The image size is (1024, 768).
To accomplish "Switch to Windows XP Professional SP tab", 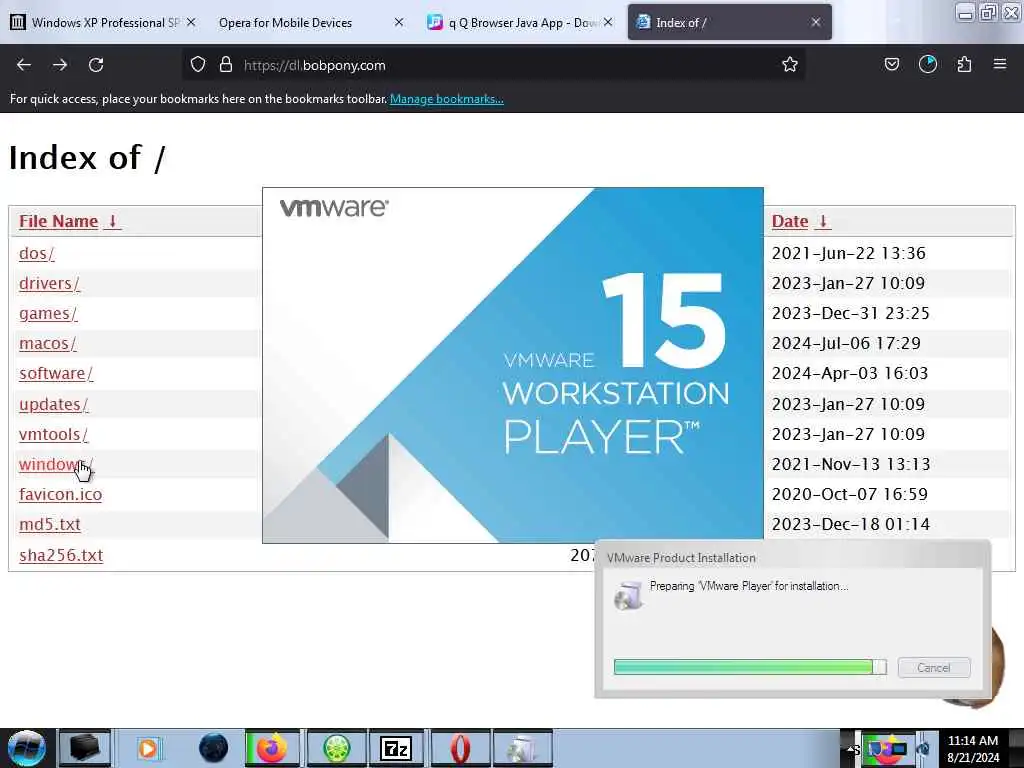I will click(x=105, y=22).
